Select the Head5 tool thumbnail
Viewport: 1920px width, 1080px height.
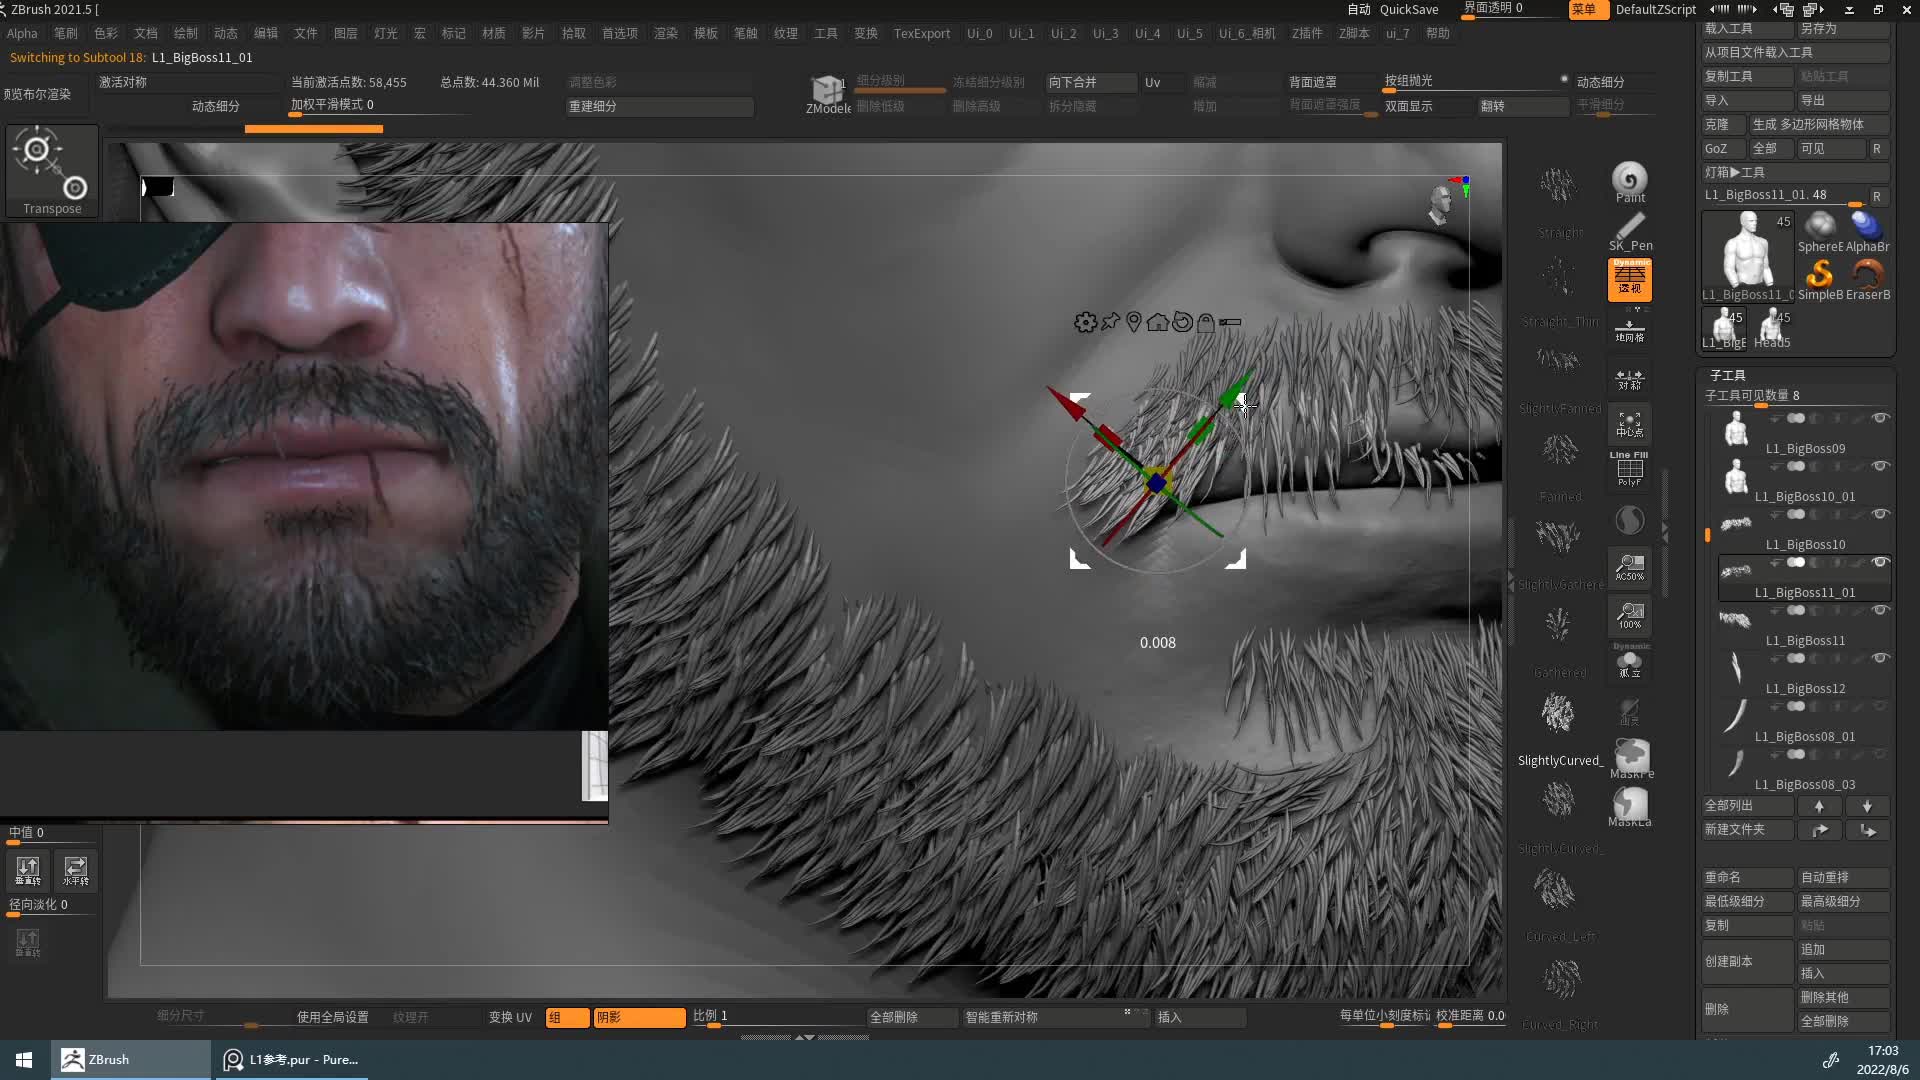1771,328
